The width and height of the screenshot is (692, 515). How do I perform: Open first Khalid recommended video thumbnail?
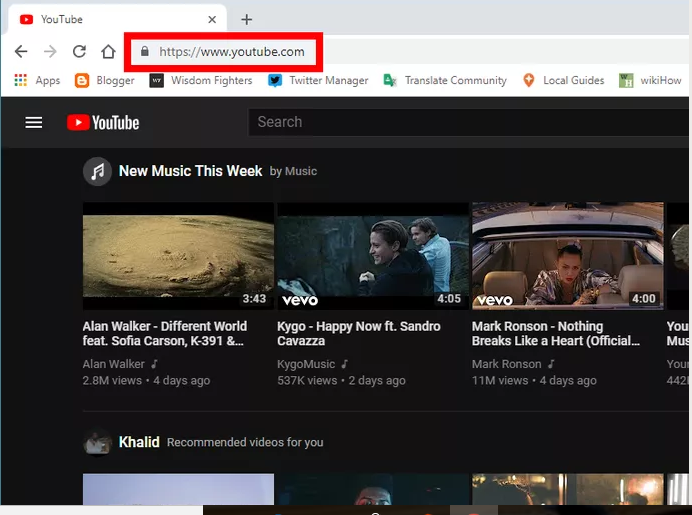point(178,489)
